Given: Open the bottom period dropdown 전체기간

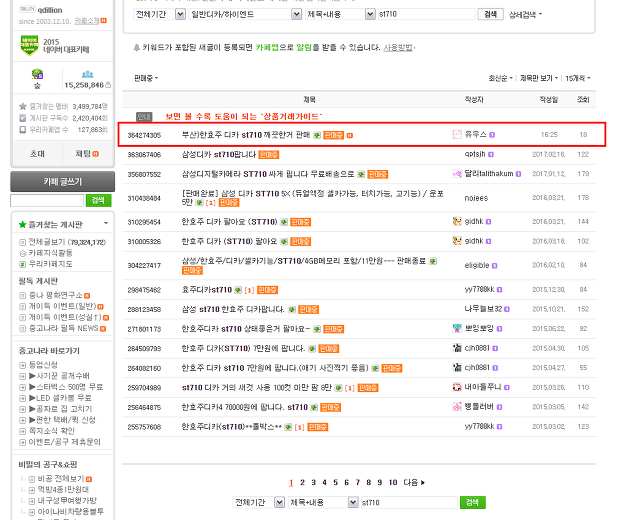Looking at the screenshot, I should tap(259, 502).
